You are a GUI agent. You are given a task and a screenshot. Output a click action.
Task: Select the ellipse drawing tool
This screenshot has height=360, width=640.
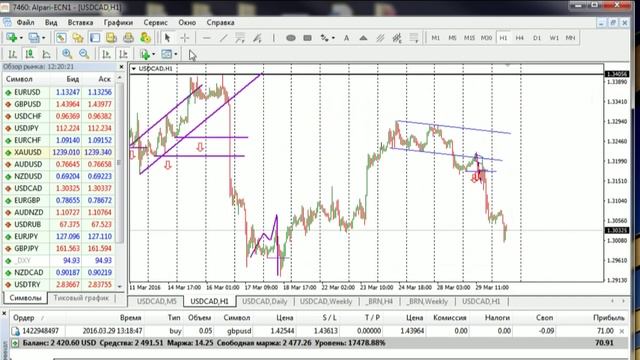tap(291, 38)
